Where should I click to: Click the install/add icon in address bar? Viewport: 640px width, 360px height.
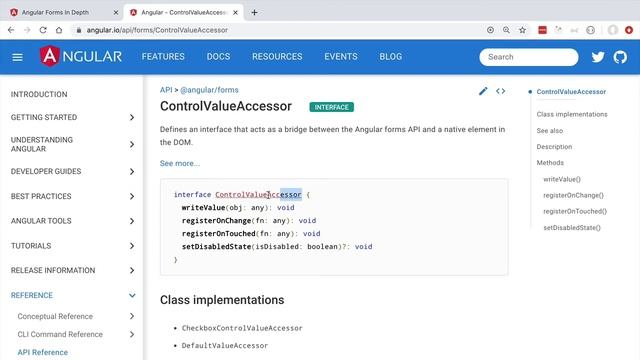point(490,30)
